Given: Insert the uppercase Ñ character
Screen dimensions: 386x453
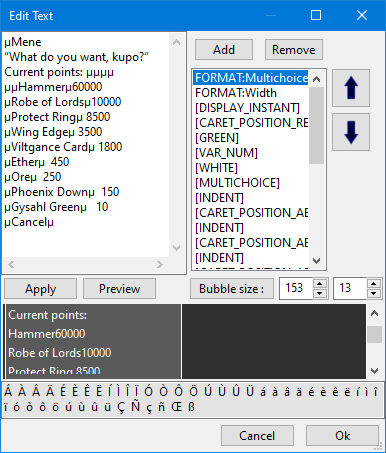Looking at the screenshot, I should (x=135, y=407).
